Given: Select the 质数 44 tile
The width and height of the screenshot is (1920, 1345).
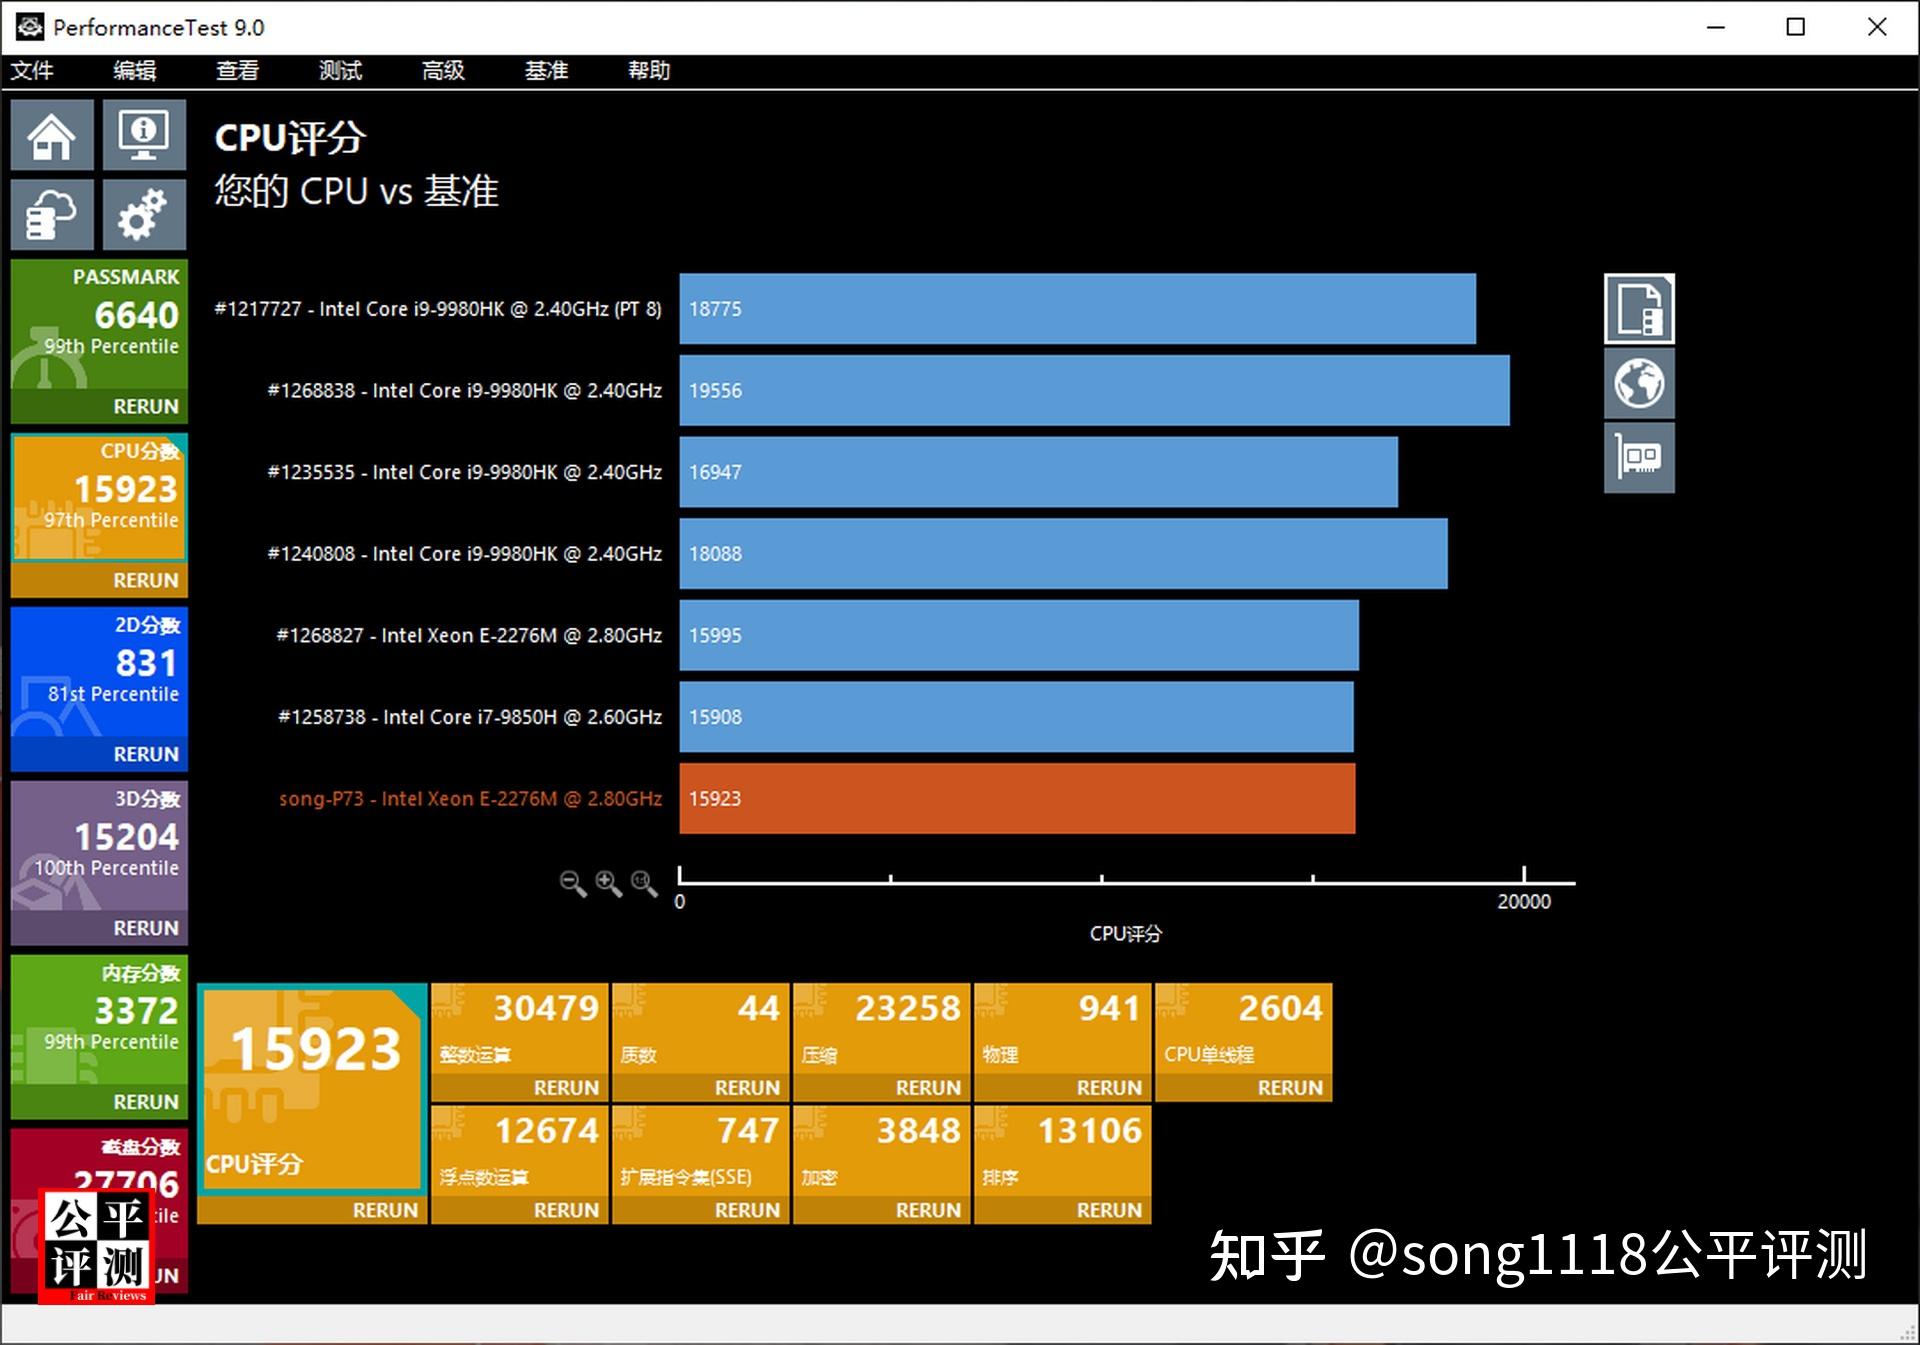Looking at the screenshot, I should pos(701,1029).
